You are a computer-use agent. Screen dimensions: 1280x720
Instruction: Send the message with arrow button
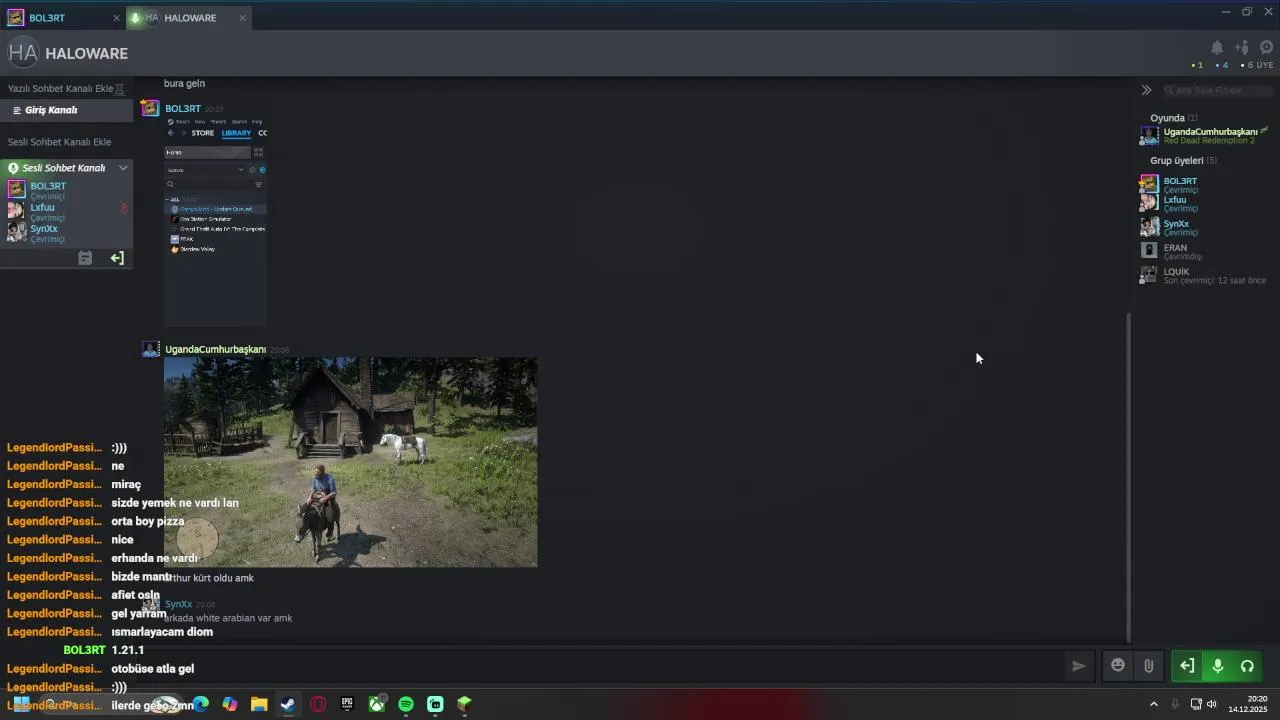click(1078, 666)
